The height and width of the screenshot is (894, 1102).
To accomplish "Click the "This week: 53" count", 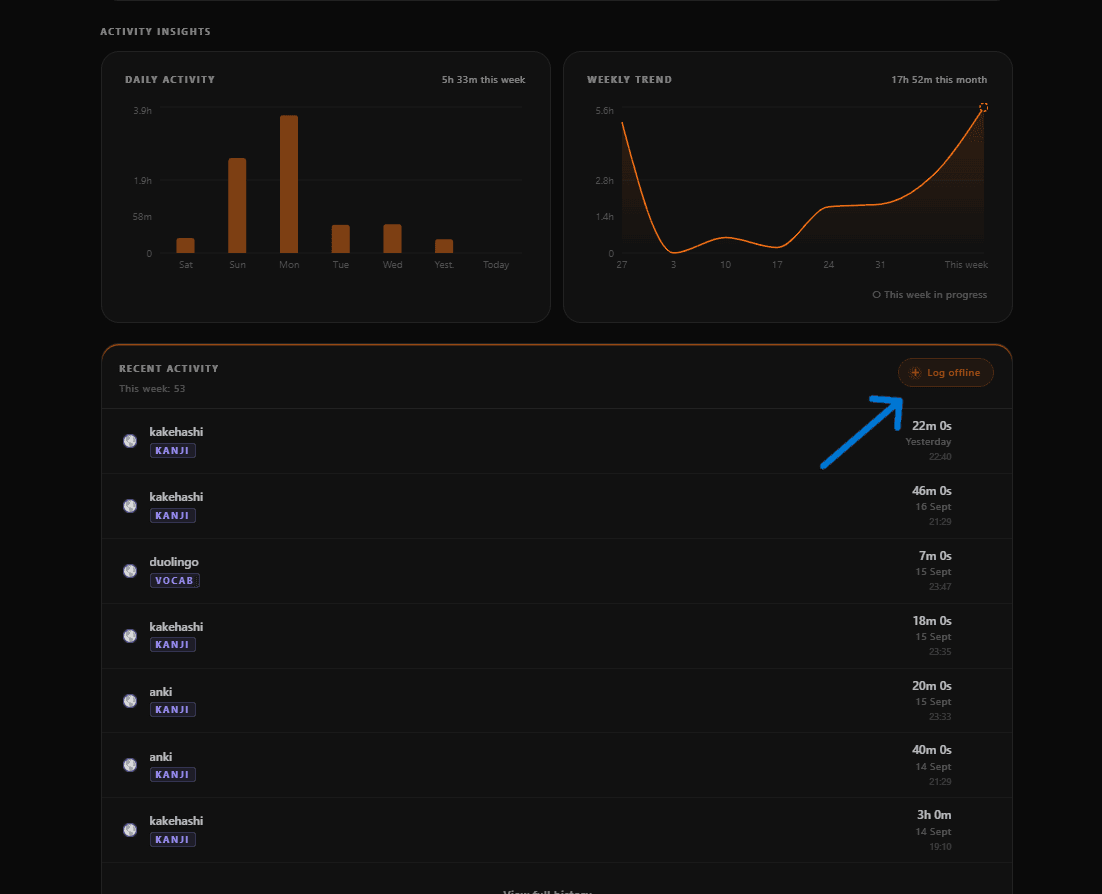I will (152, 389).
